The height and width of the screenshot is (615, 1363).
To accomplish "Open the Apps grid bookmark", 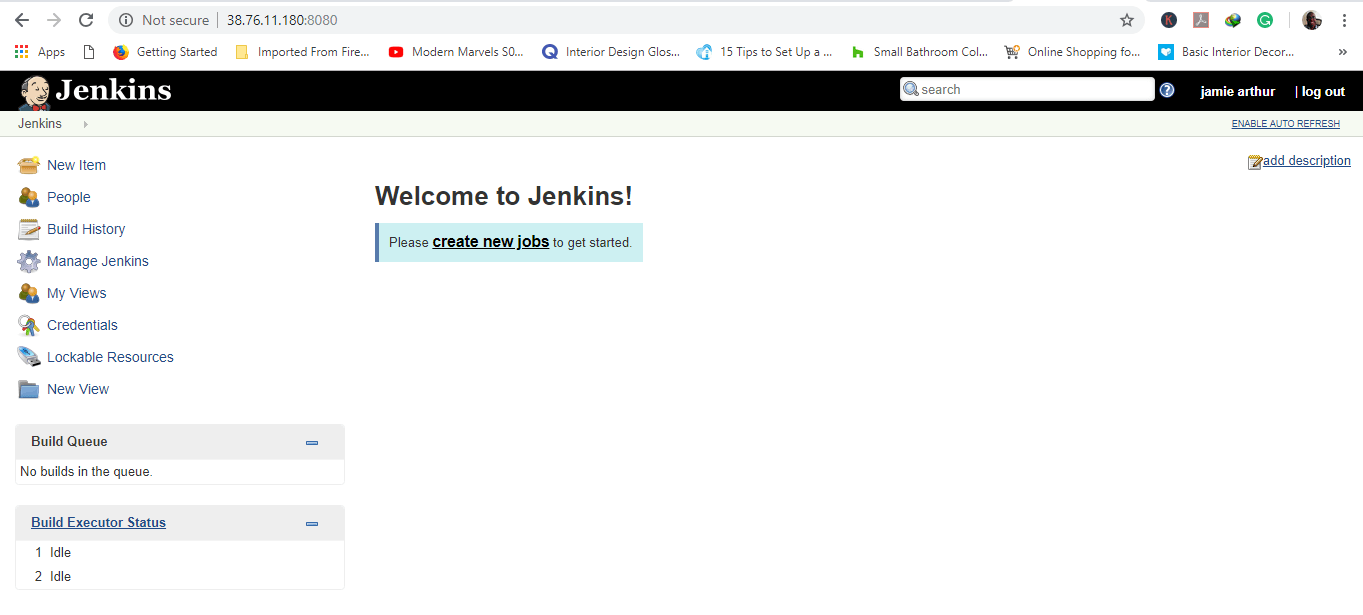I will (40, 52).
